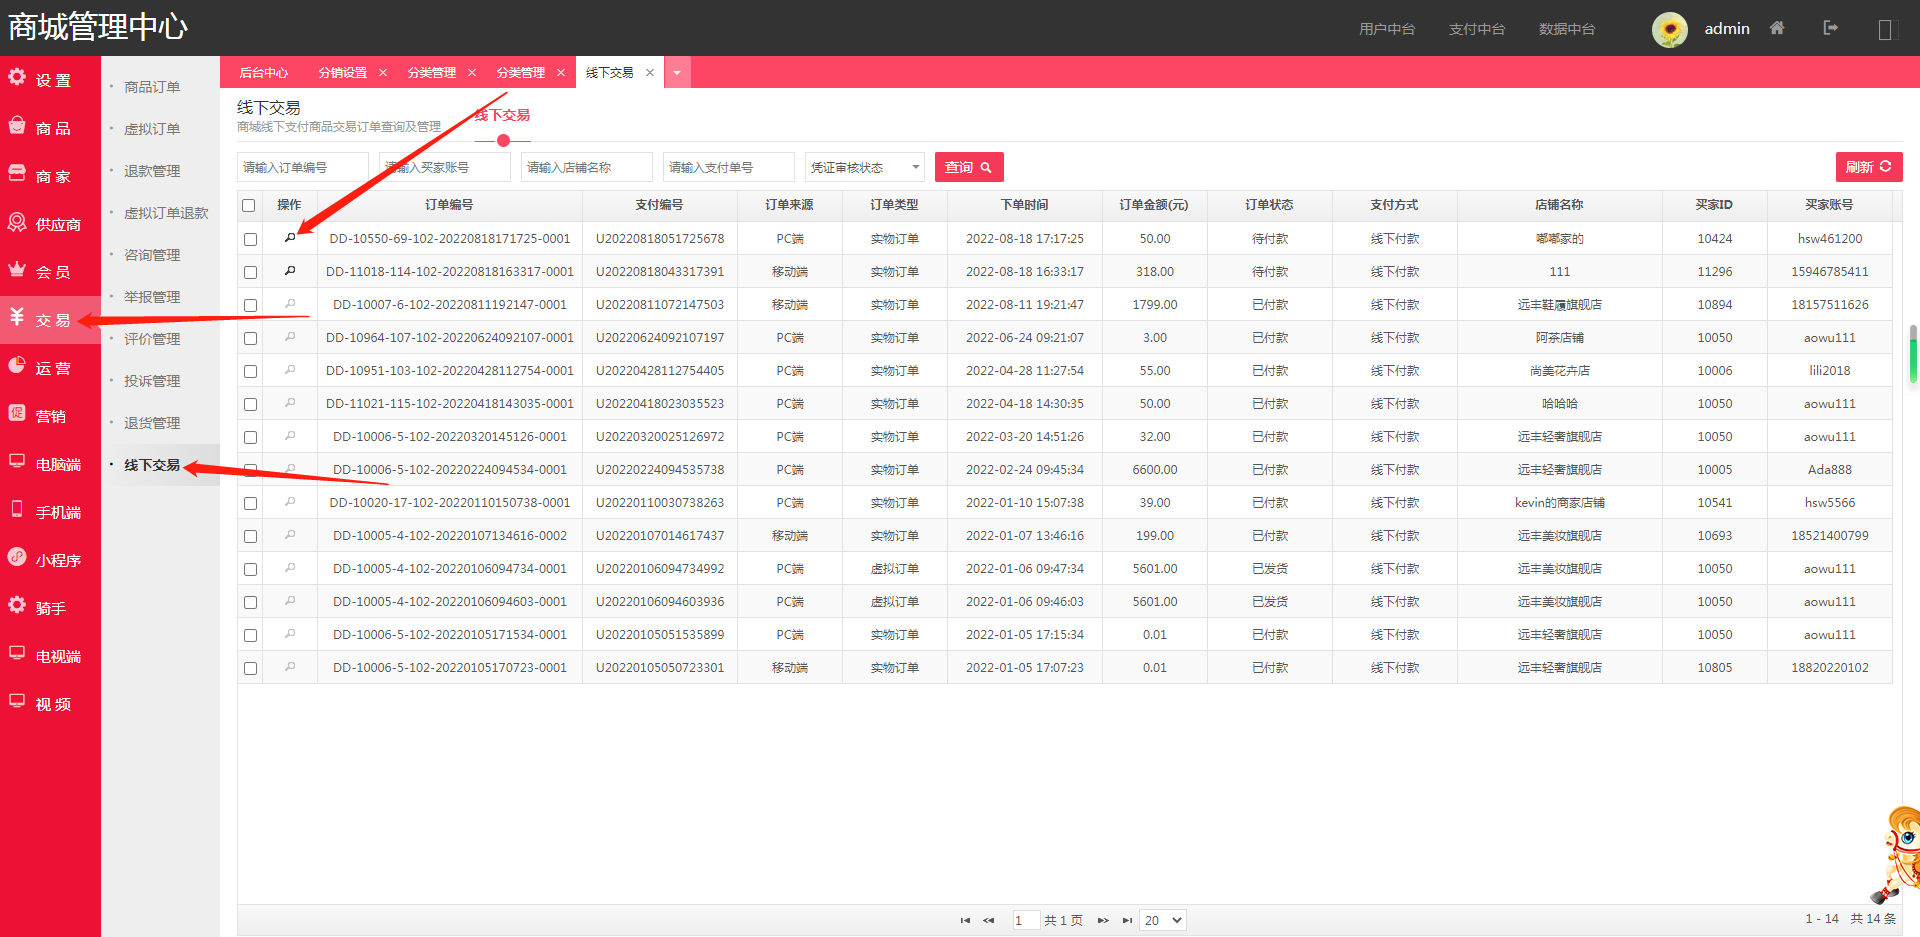Click the 供应商 sidebar icon

click(17, 221)
